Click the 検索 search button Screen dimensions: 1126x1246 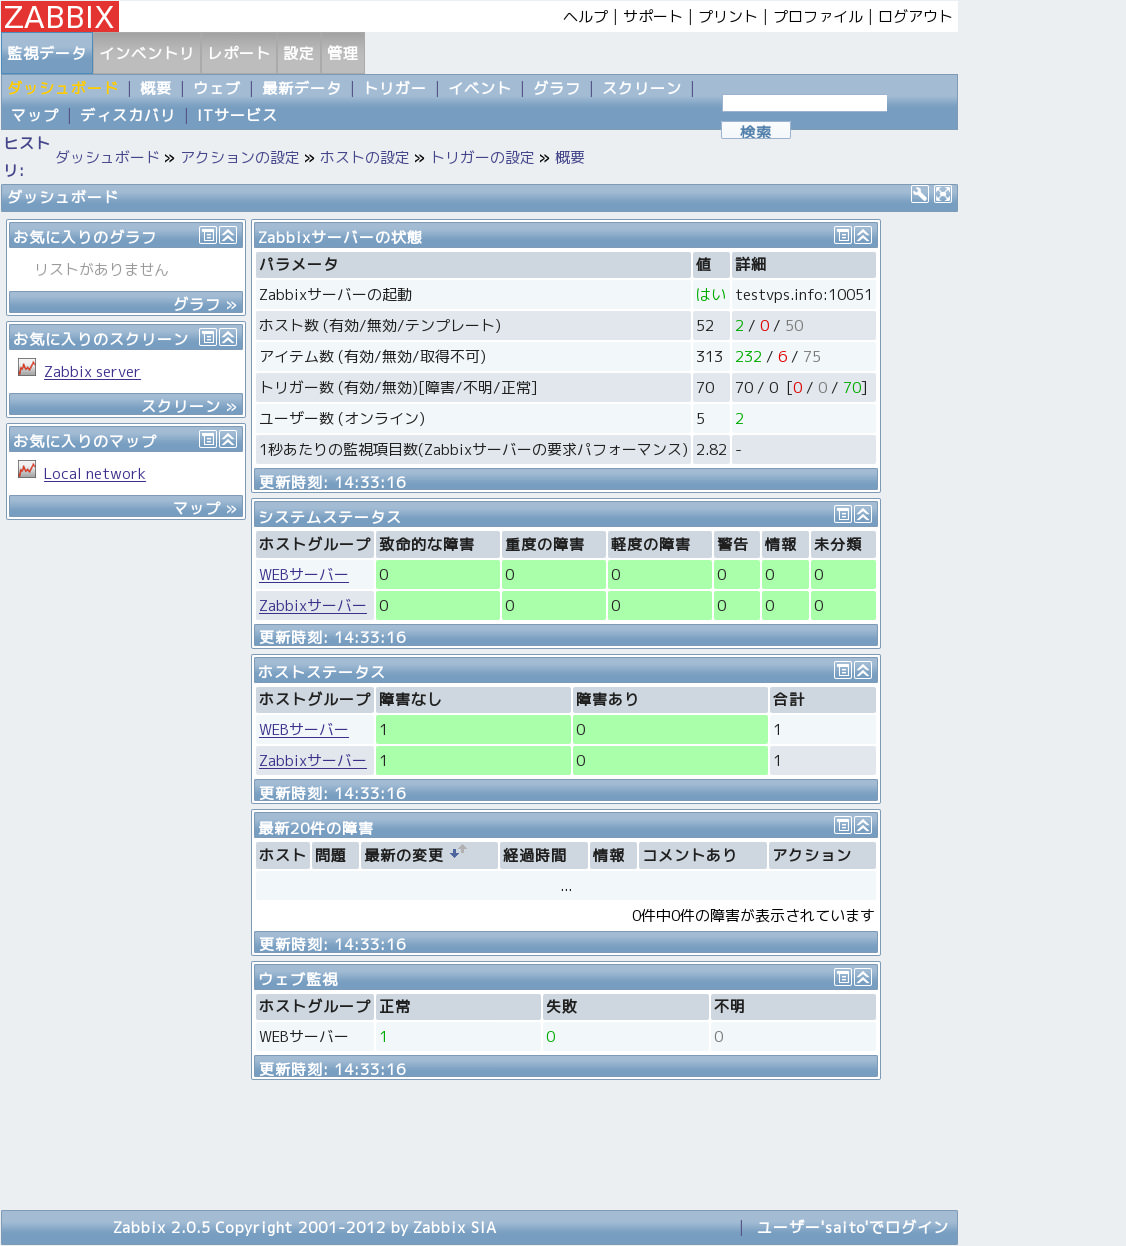pos(756,131)
